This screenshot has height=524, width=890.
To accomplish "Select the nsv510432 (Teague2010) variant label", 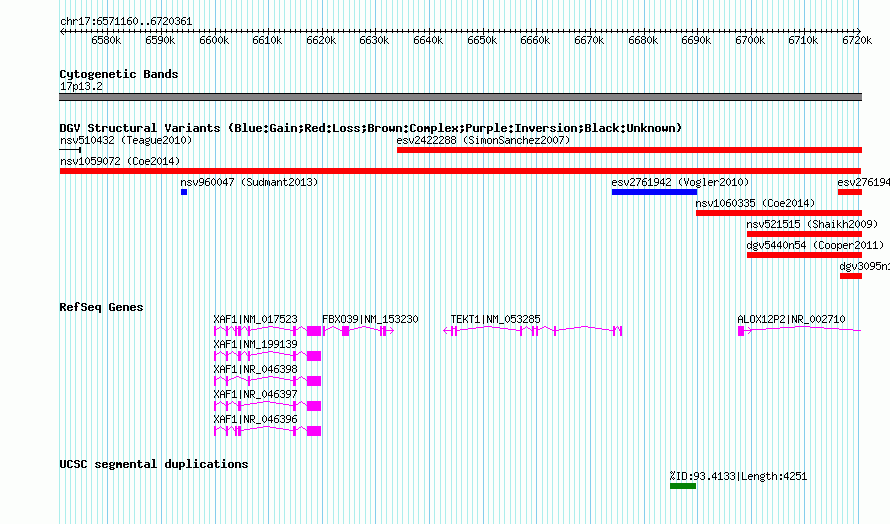I will (126, 140).
